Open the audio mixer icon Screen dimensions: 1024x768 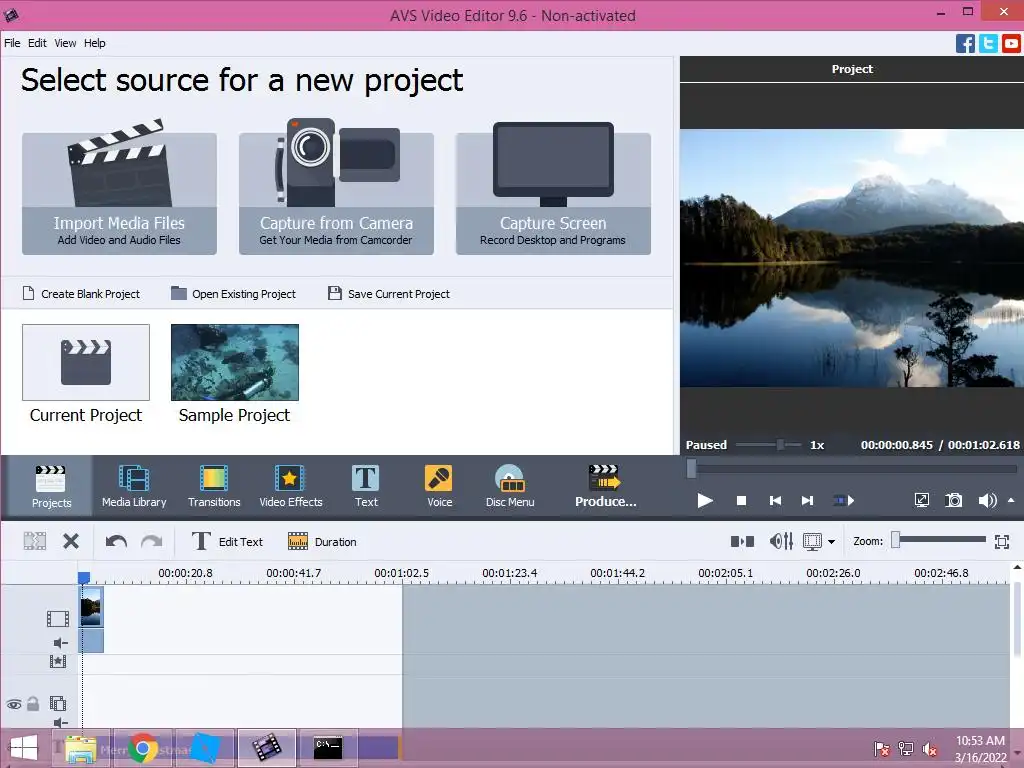781,541
